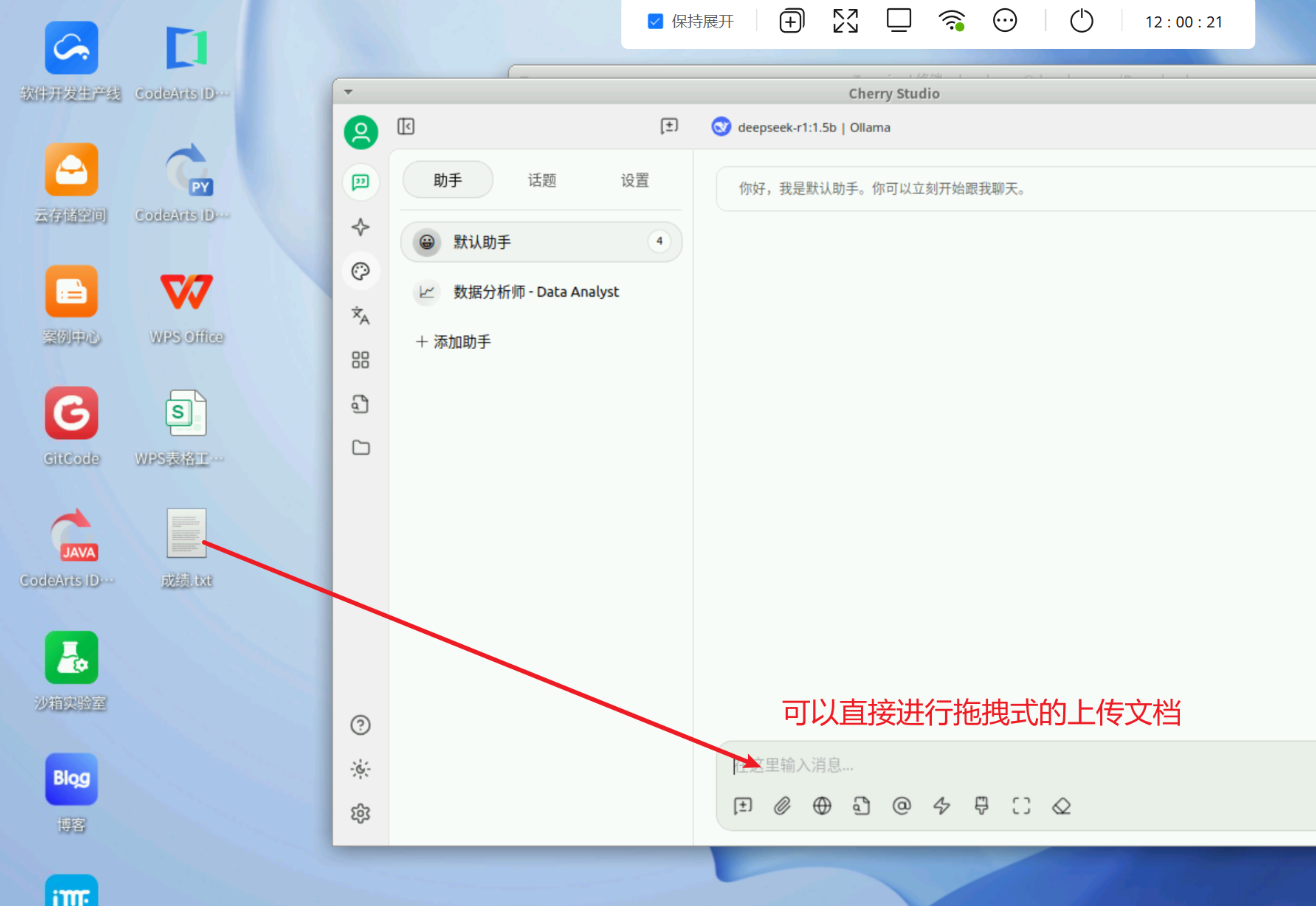1316x906 pixels.
Task: Select WPS Office desktop icon
Action: (186, 306)
